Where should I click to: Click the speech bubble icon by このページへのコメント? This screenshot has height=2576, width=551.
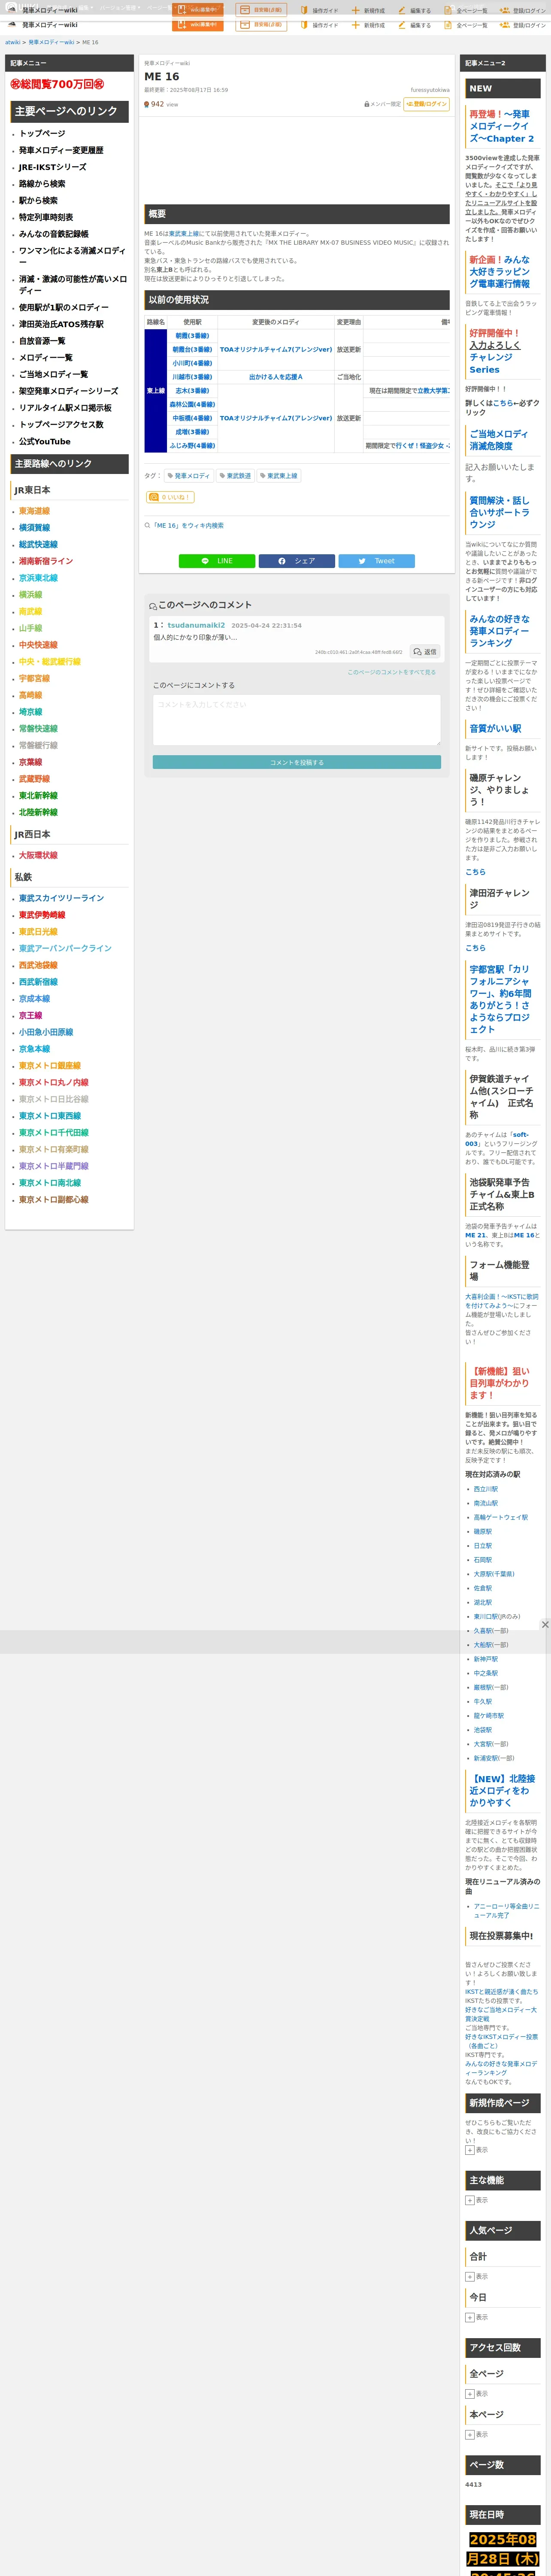point(153,606)
